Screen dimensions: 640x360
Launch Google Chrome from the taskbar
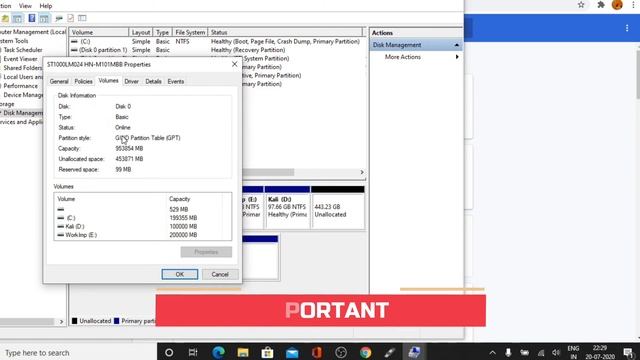click(x=366, y=352)
